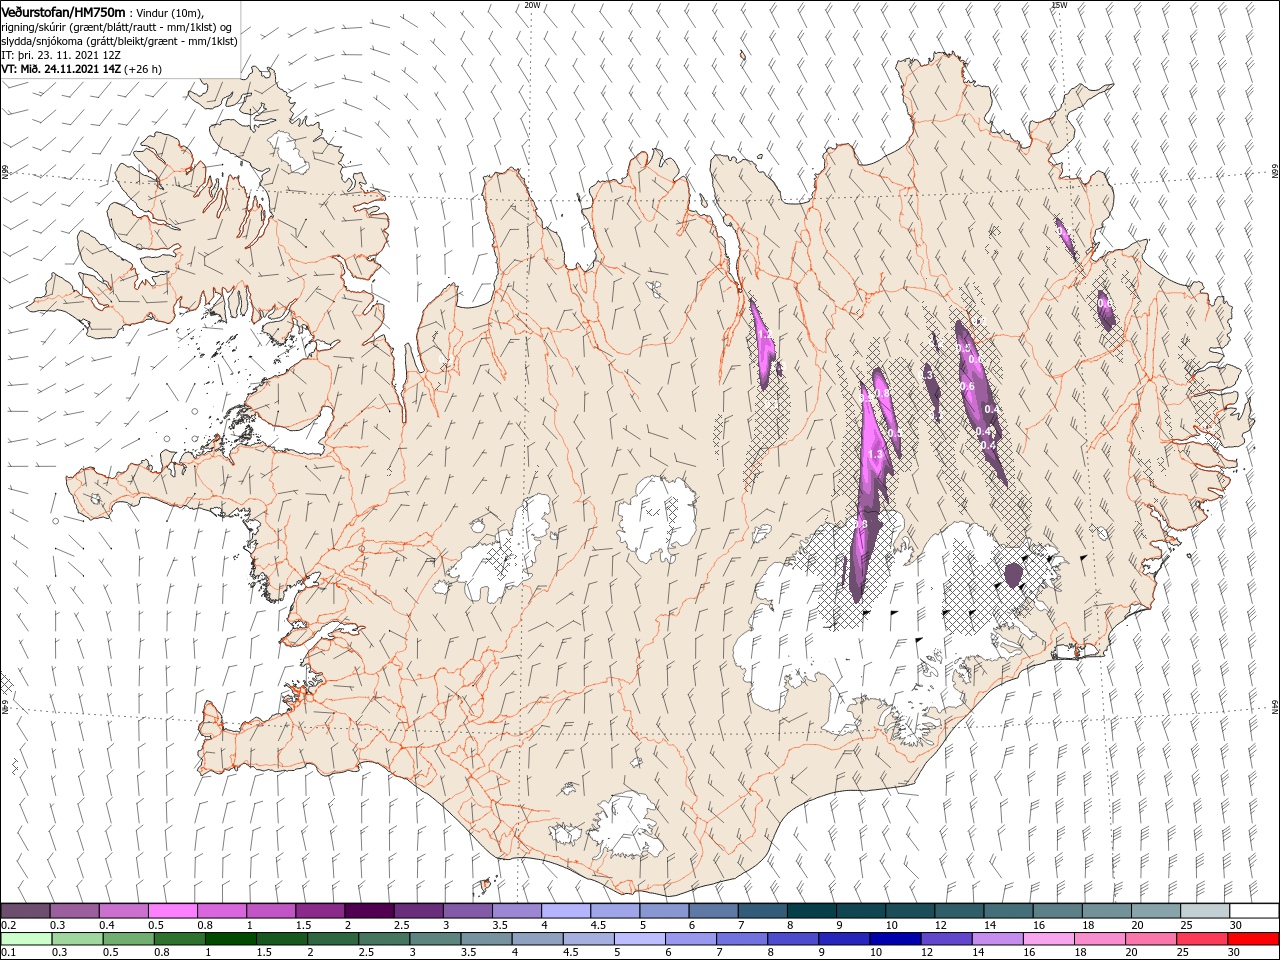Select the lilac lower swatch labeled 14
Screen dimensions: 1280x960
point(996,939)
